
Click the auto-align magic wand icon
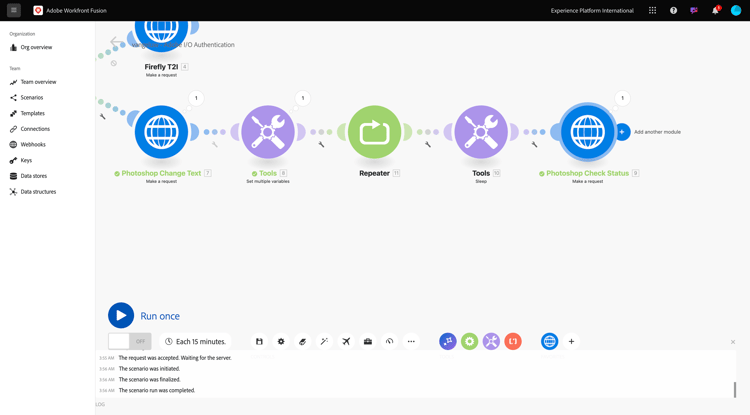coord(324,341)
